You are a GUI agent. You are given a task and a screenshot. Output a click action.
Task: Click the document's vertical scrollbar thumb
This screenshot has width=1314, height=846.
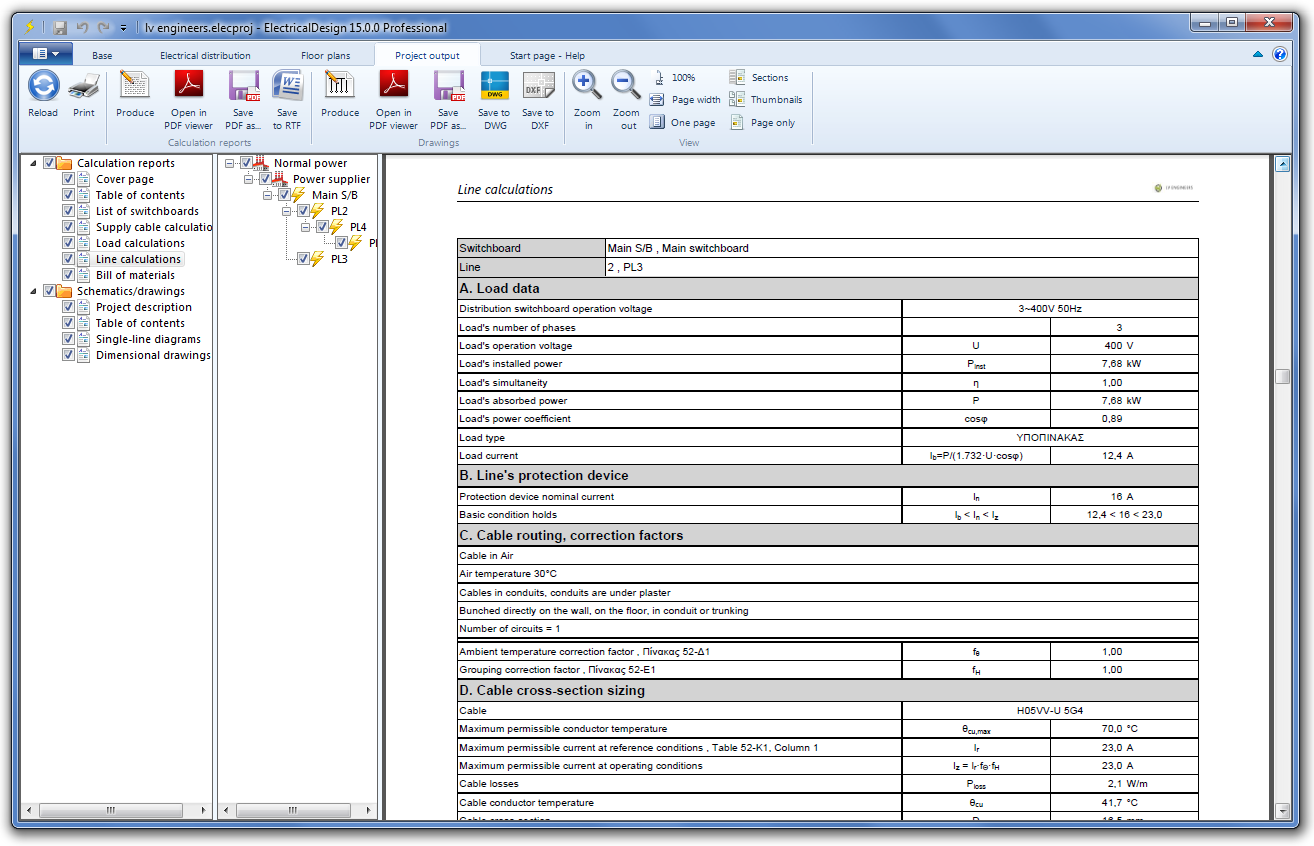tap(1282, 377)
